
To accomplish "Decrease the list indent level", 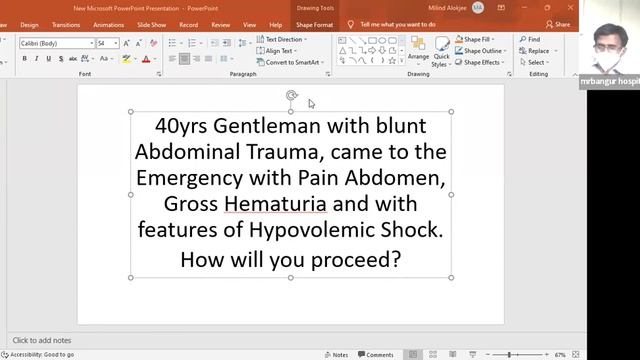I will click(x=214, y=43).
